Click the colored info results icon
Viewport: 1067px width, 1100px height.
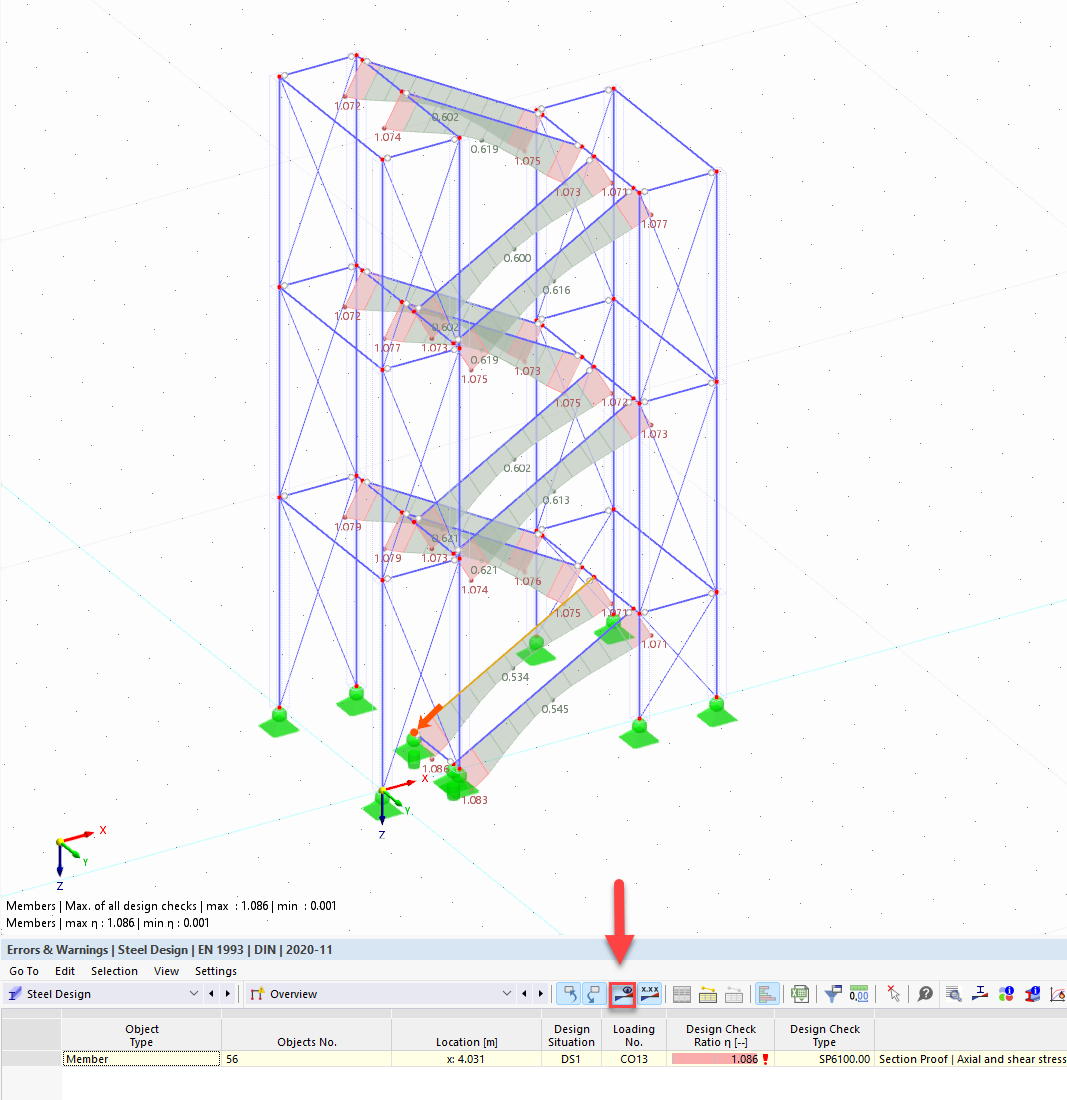pos(1006,994)
